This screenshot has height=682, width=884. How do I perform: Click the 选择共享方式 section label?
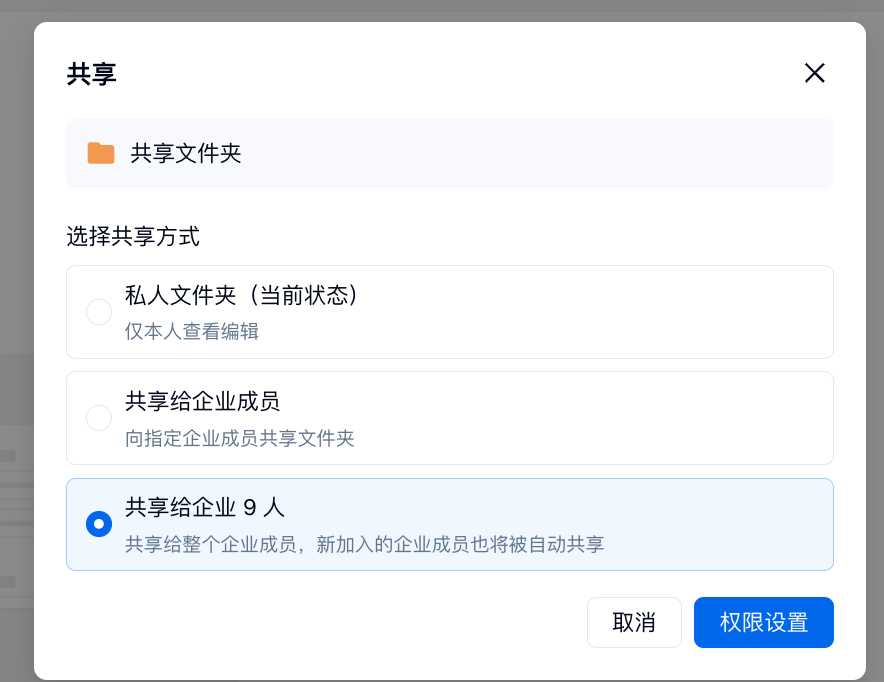coord(133,237)
